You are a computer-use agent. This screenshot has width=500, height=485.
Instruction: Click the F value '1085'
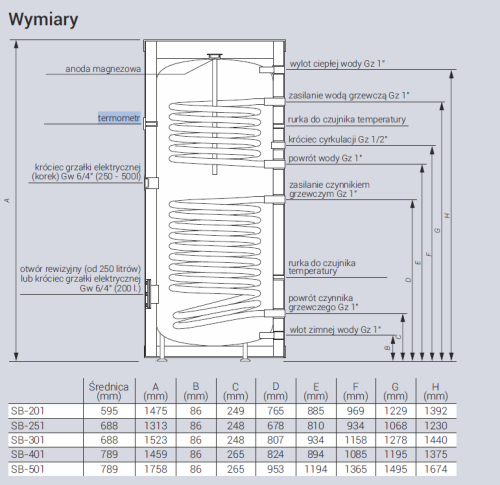tap(356, 454)
